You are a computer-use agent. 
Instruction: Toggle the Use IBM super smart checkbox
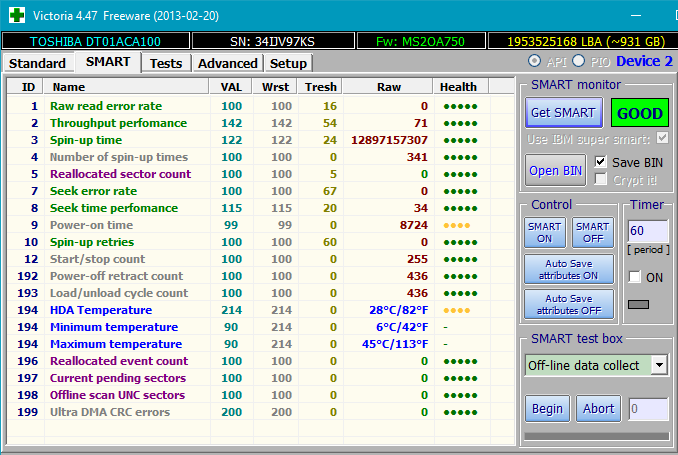click(x=662, y=138)
